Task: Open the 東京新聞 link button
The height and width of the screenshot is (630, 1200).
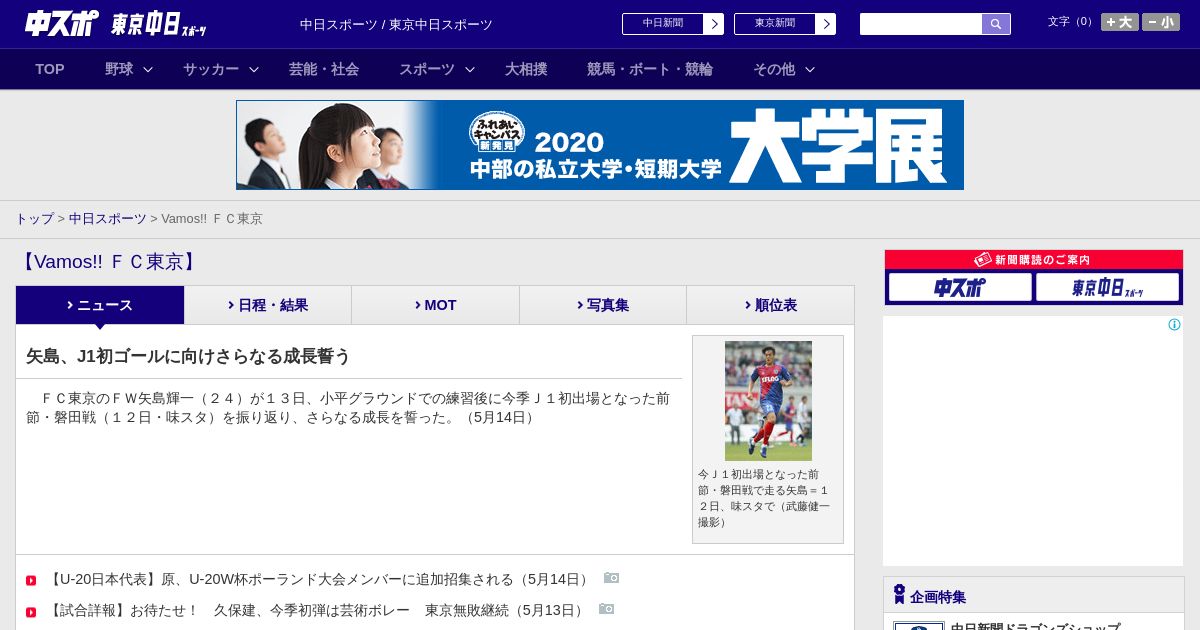Action: [785, 24]
